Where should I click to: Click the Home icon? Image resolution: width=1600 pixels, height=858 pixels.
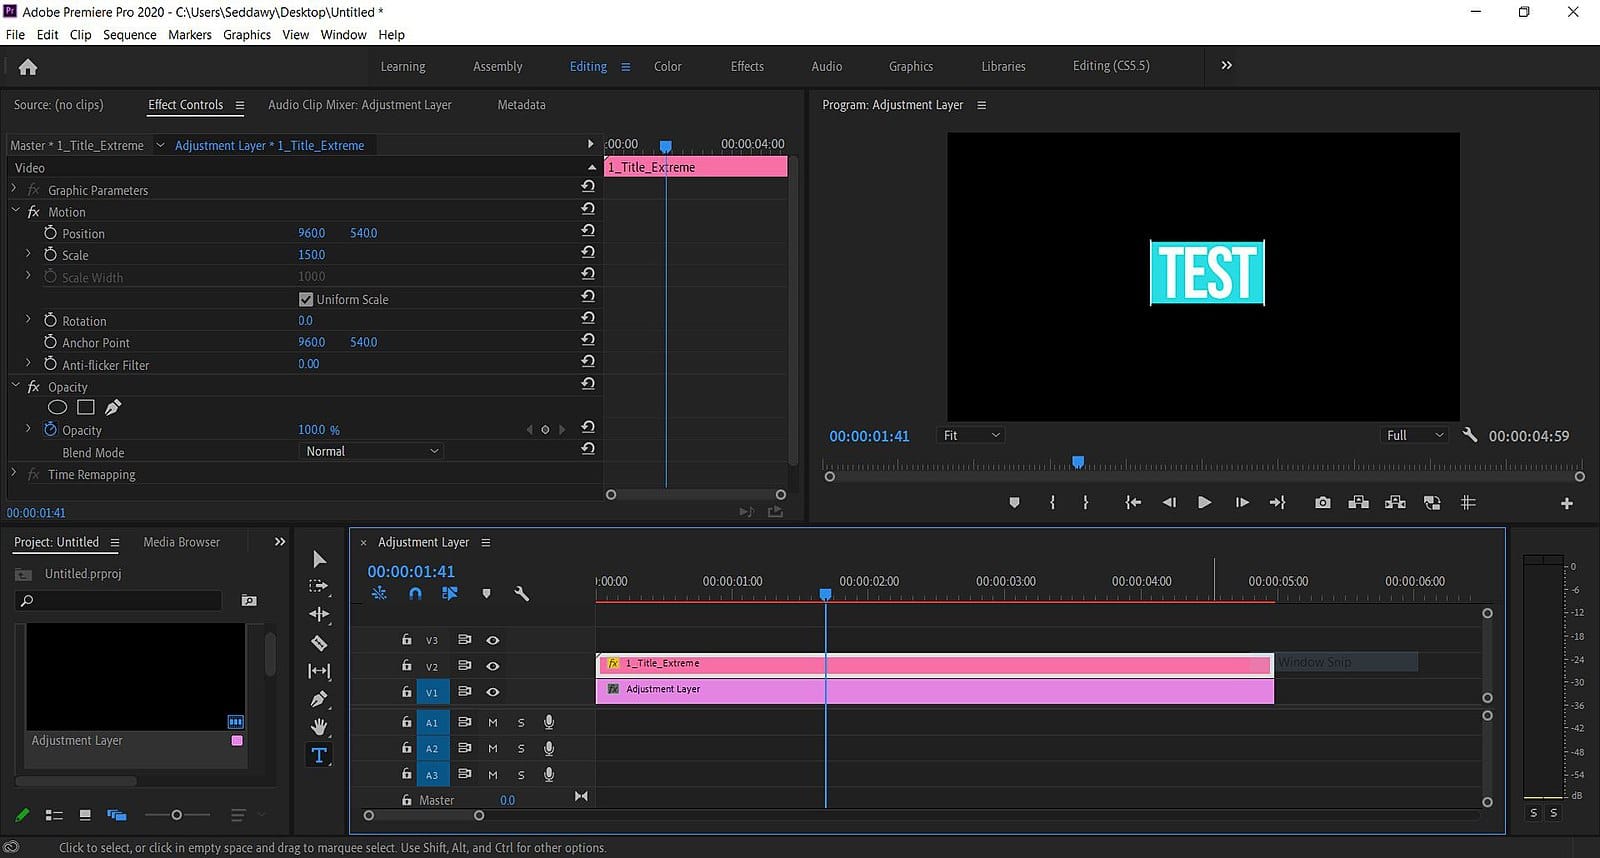pos(28,67)
